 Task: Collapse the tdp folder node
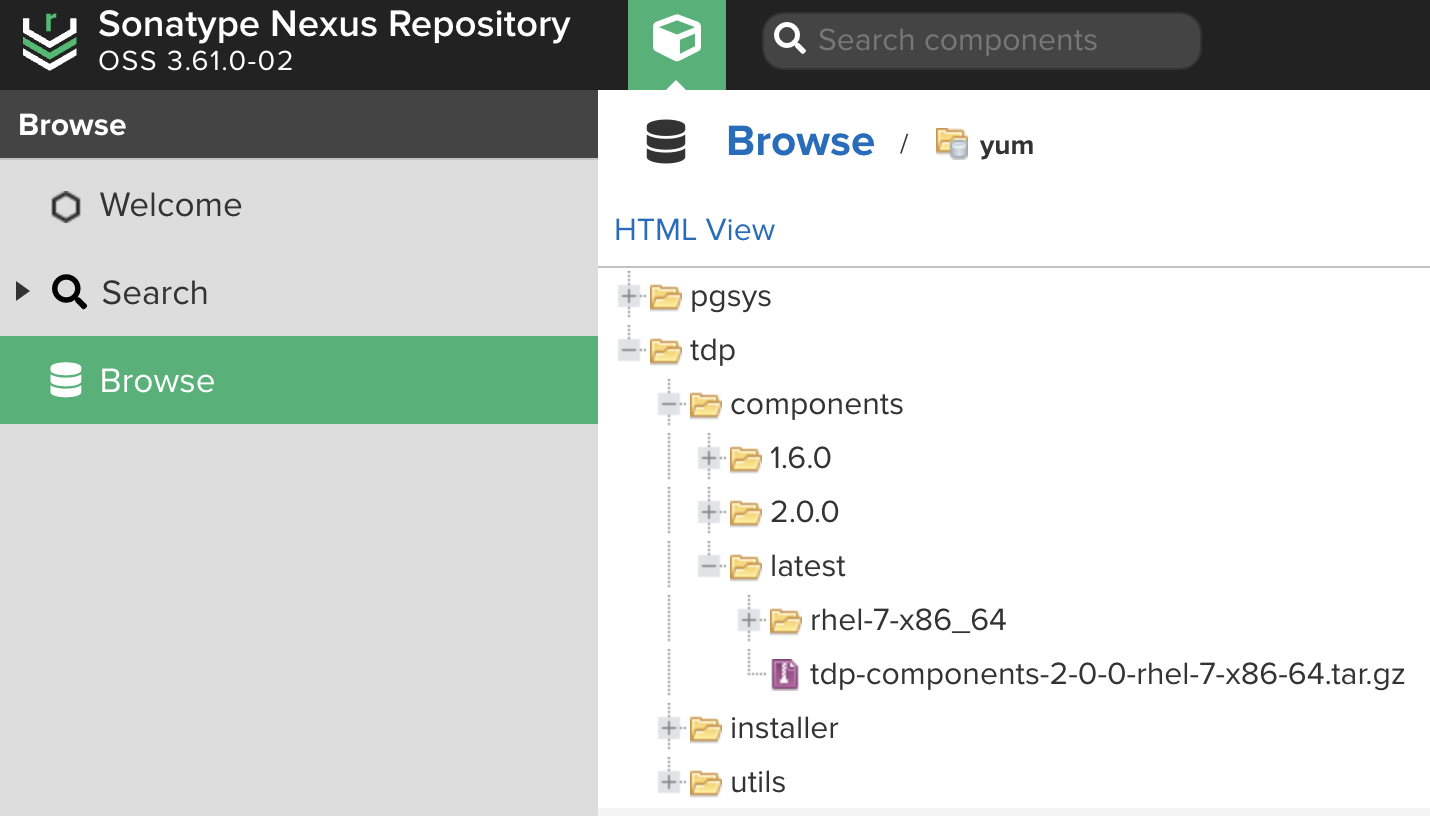pyautogui.click(x=629, y=350)
